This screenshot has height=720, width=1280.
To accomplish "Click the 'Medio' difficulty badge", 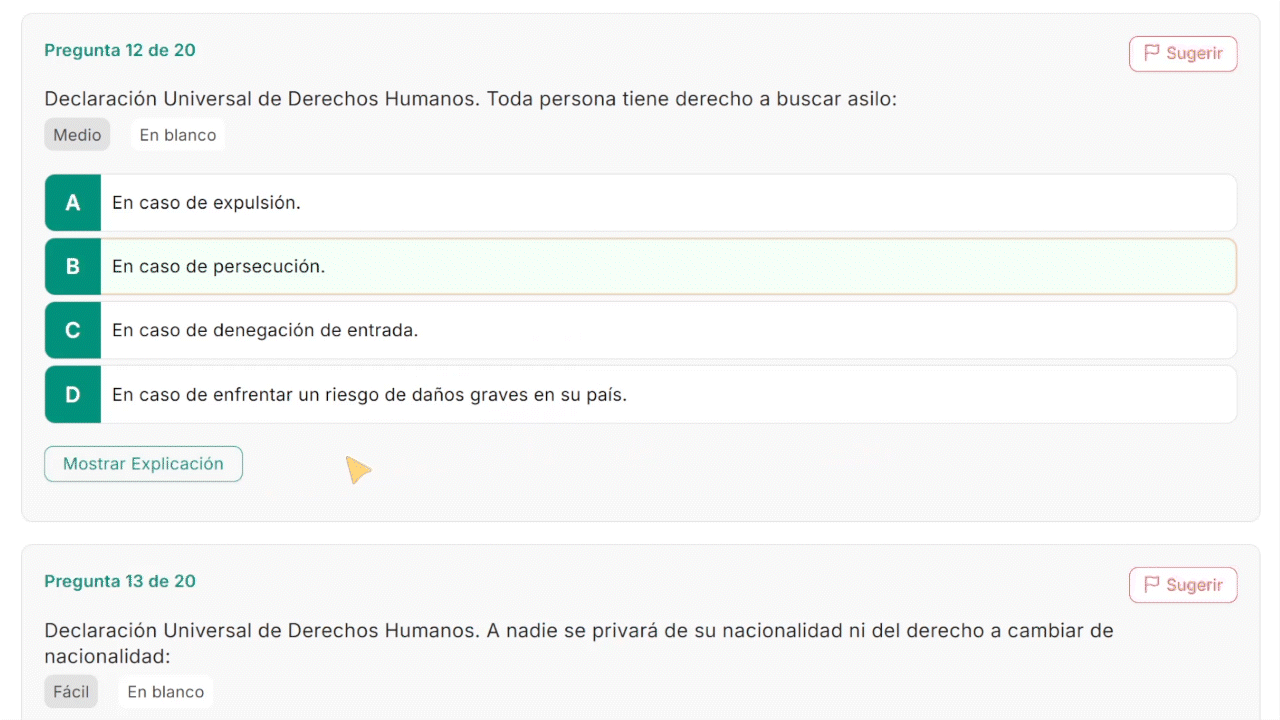I will (77, 135).
